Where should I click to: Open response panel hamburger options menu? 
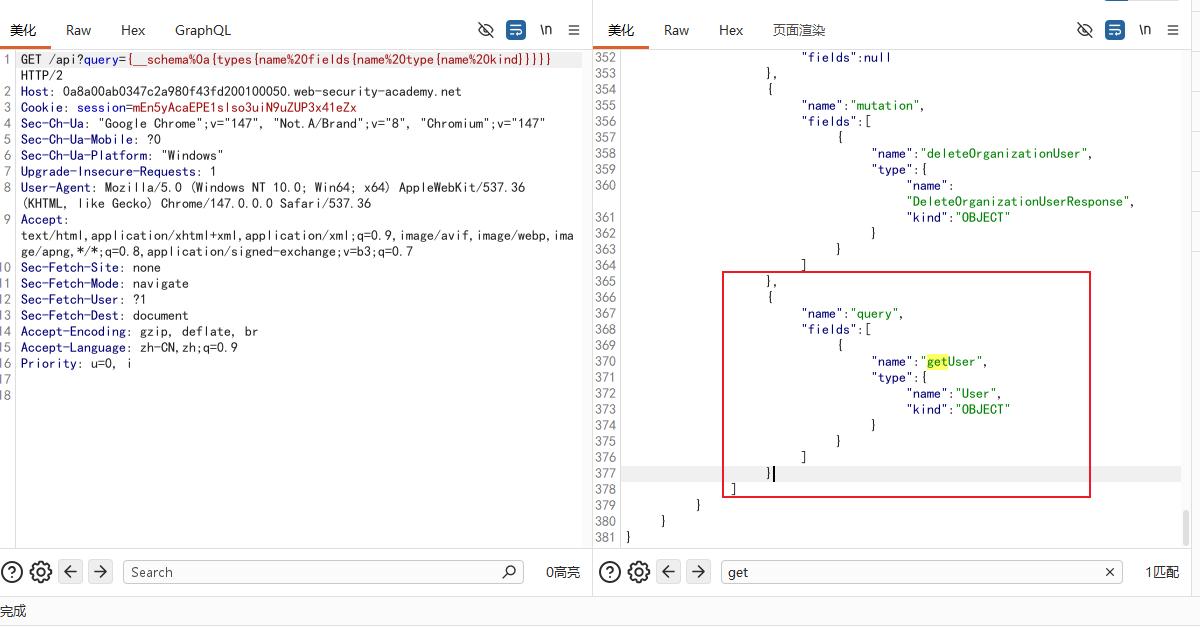pyautogui.click(x=1173, y=30)
